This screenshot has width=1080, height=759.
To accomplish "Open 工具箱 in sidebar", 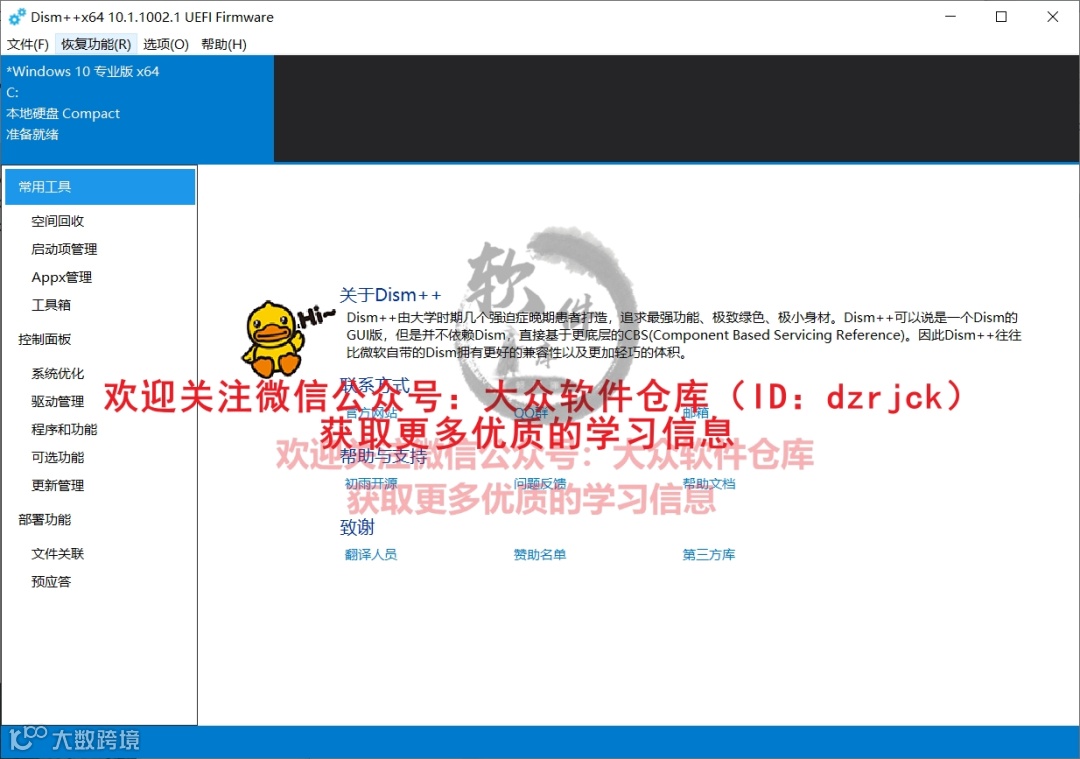I will pos(50,305).
